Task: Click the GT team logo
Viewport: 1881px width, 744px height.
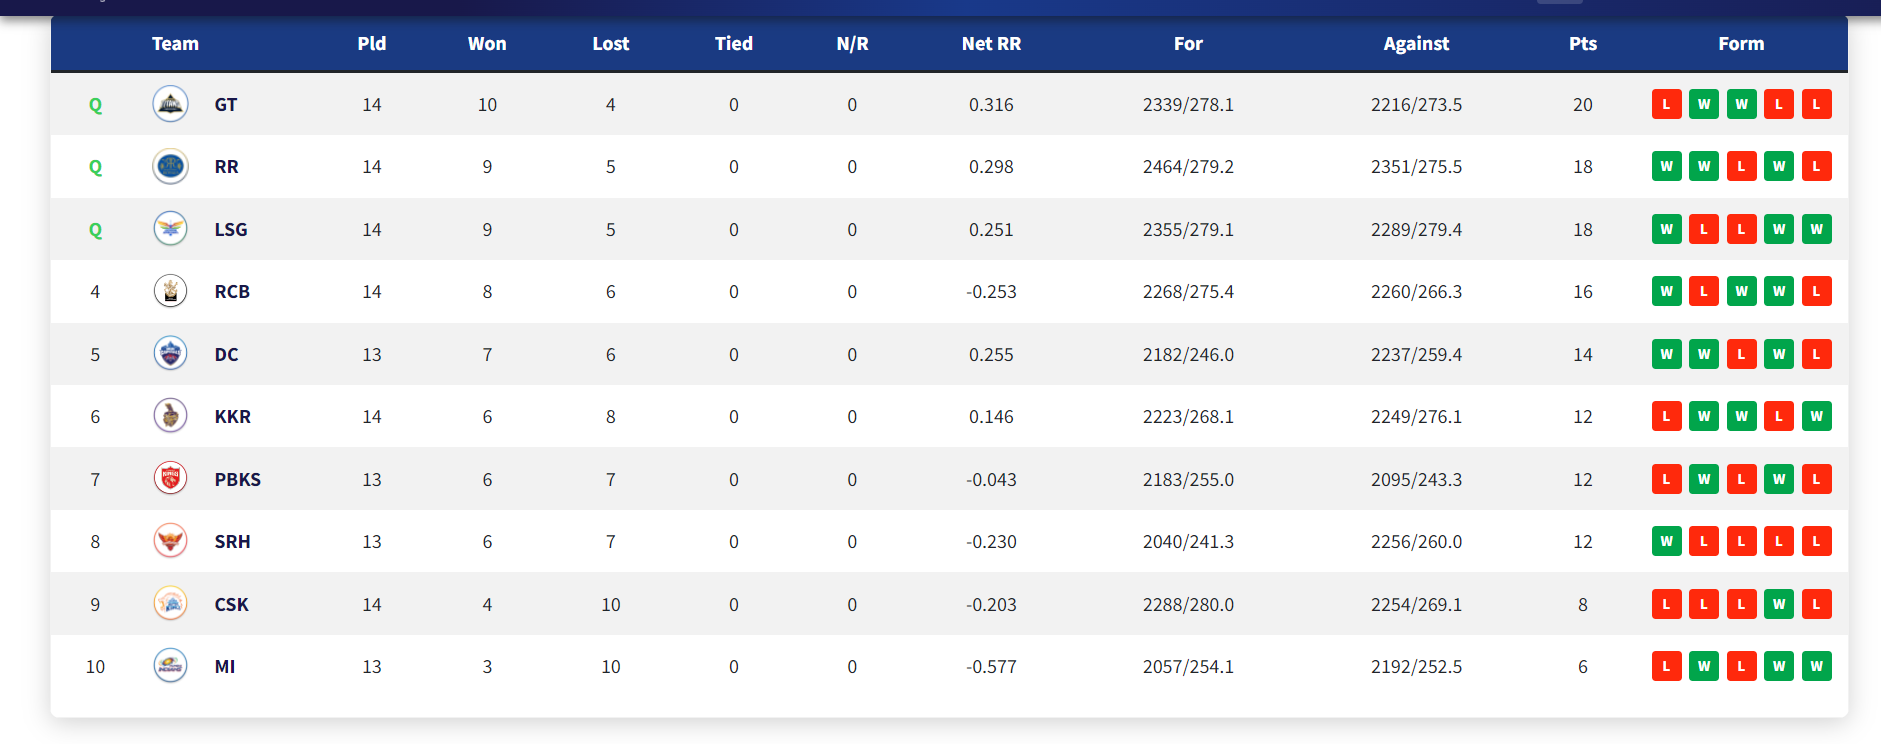Action: (170, 104)
